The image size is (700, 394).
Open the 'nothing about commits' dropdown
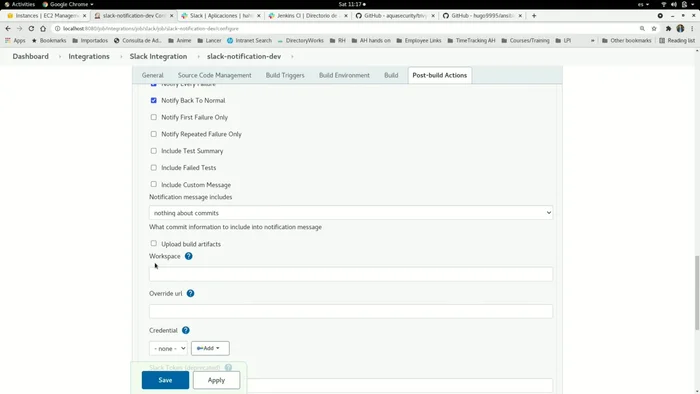pos(351,213)
